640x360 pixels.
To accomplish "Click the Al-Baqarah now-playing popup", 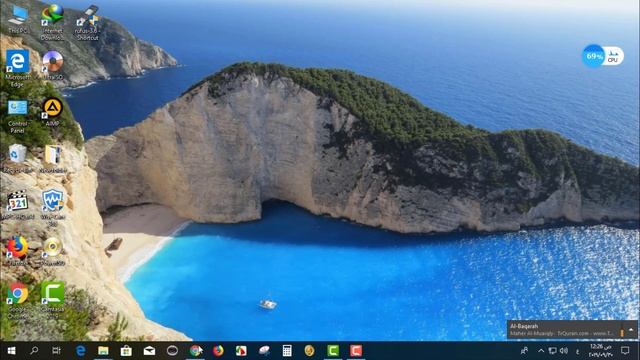I will click(572, 330).
